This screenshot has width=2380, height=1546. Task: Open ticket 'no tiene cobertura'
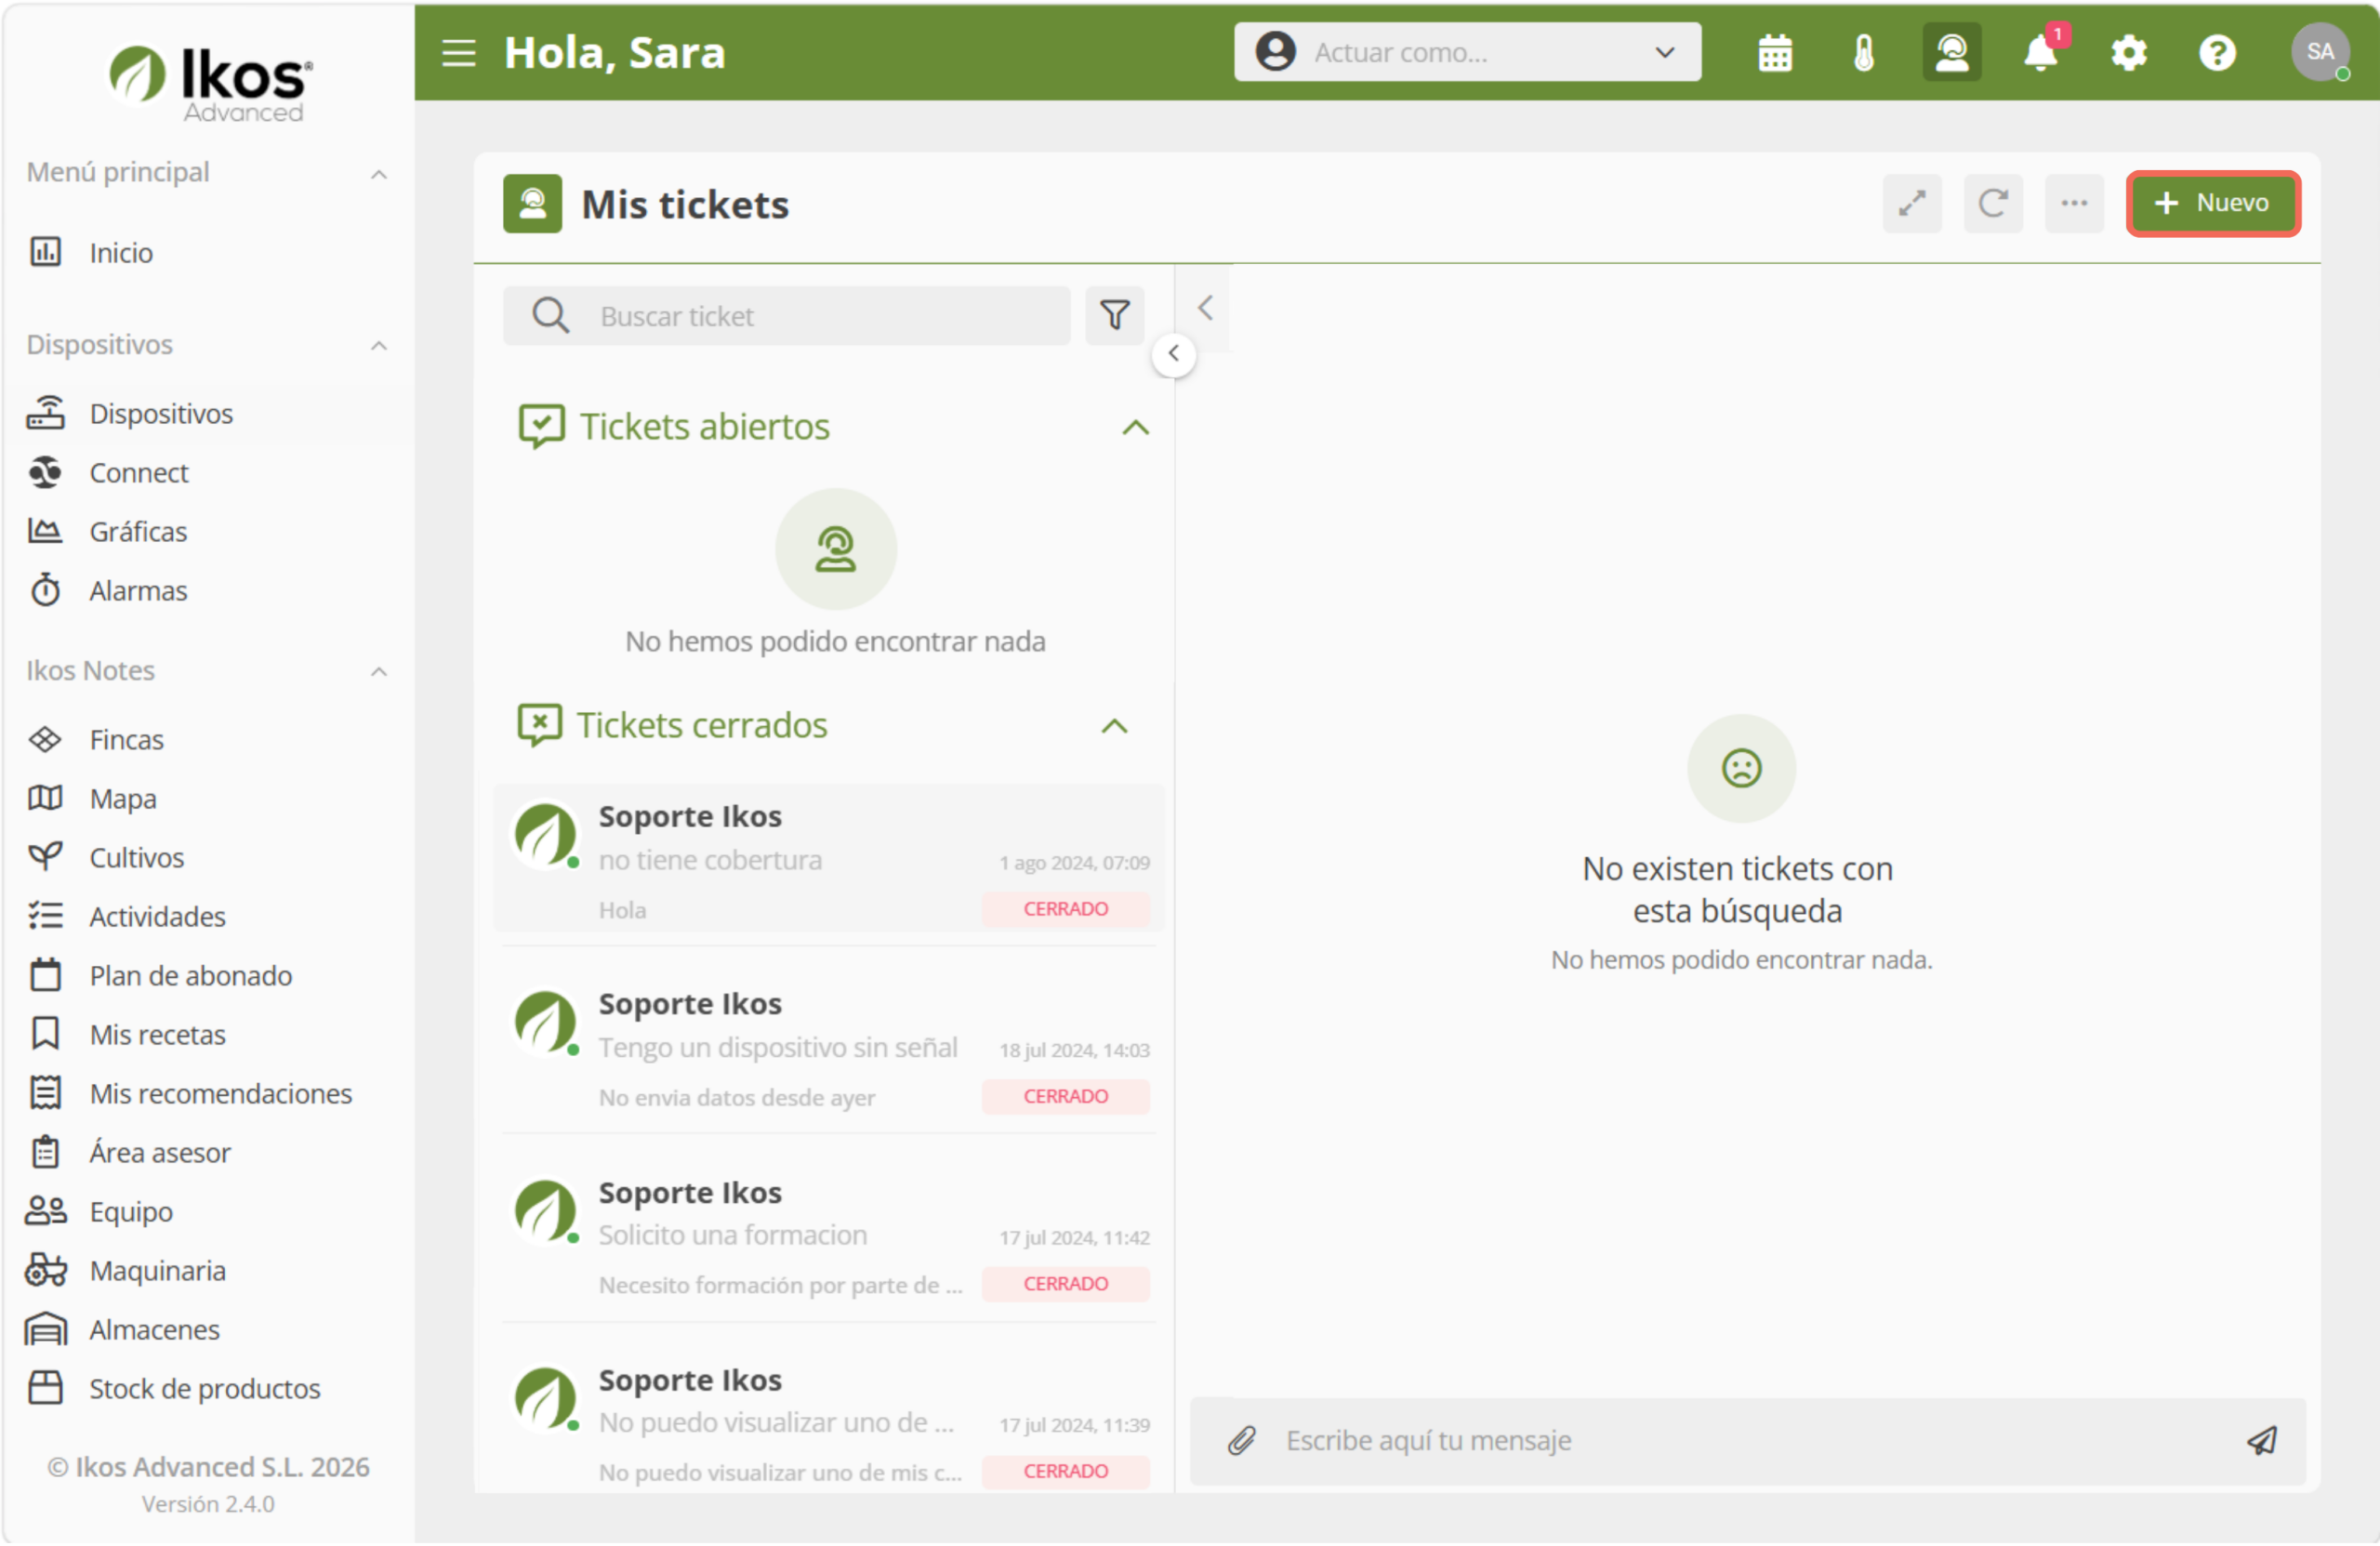(829, 860)
